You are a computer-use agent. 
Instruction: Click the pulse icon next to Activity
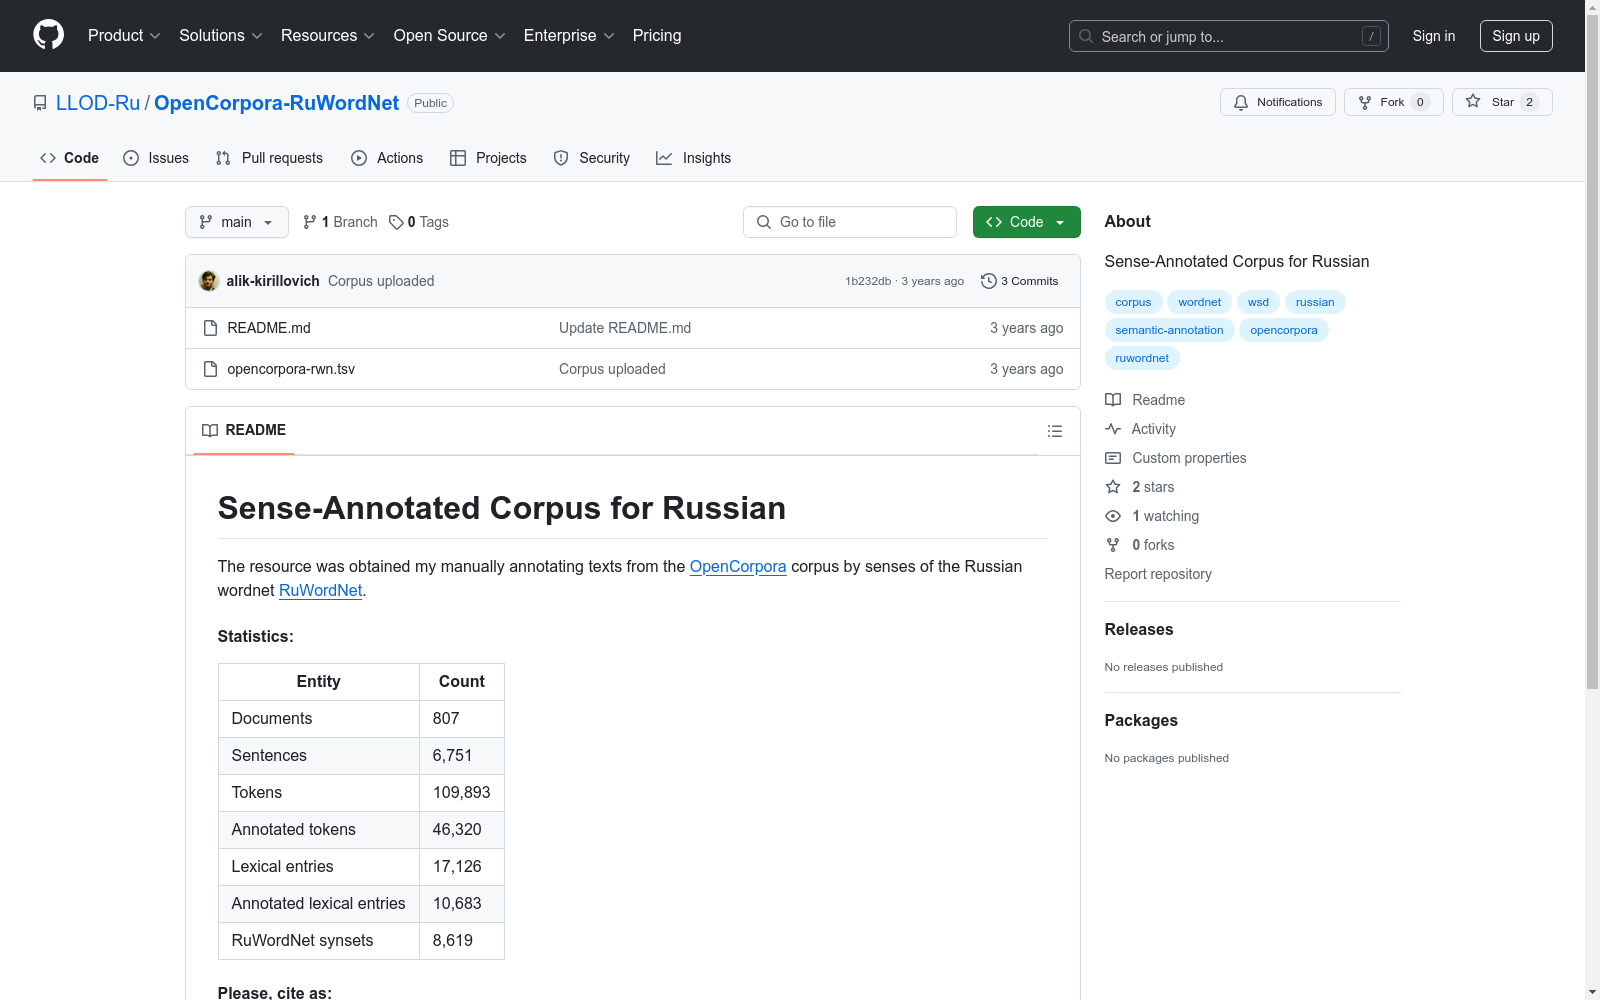pyautogui.click(x=1113, y=429)
